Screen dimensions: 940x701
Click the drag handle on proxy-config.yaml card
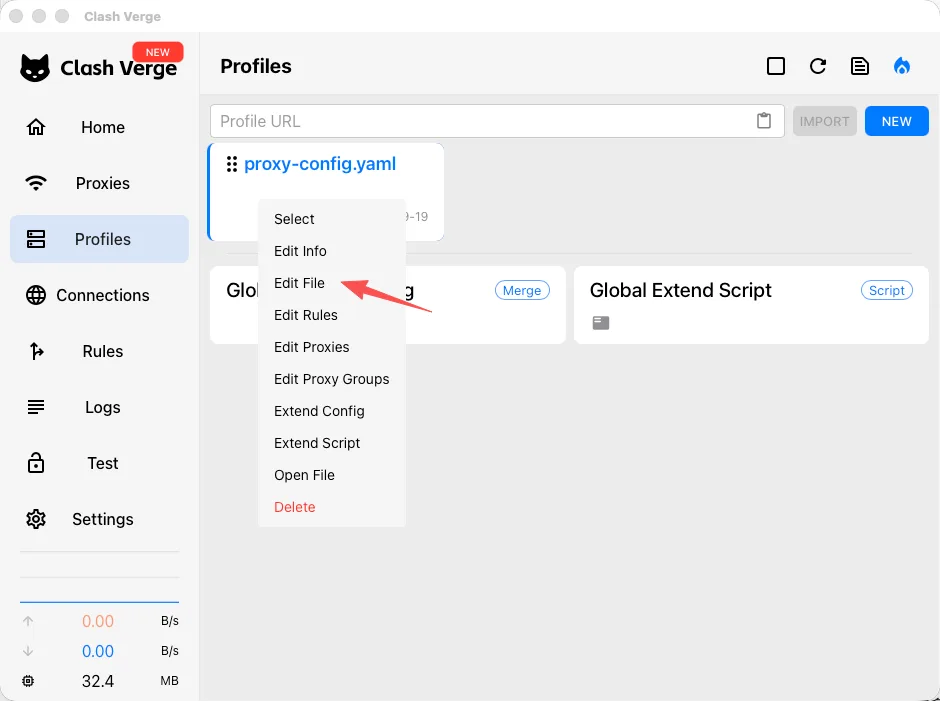pos(231,164)
